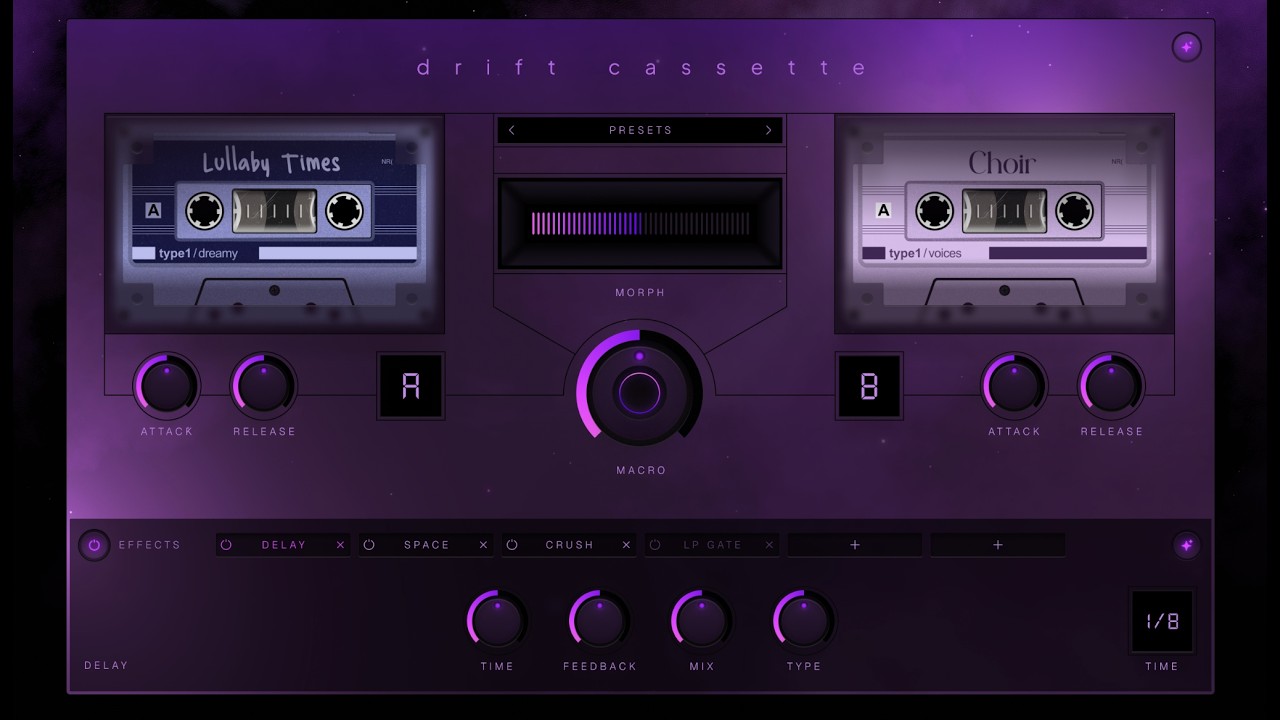Click the Choir cassette
The height and width of the screenshot is (720, 1280).
point(1005,223)
